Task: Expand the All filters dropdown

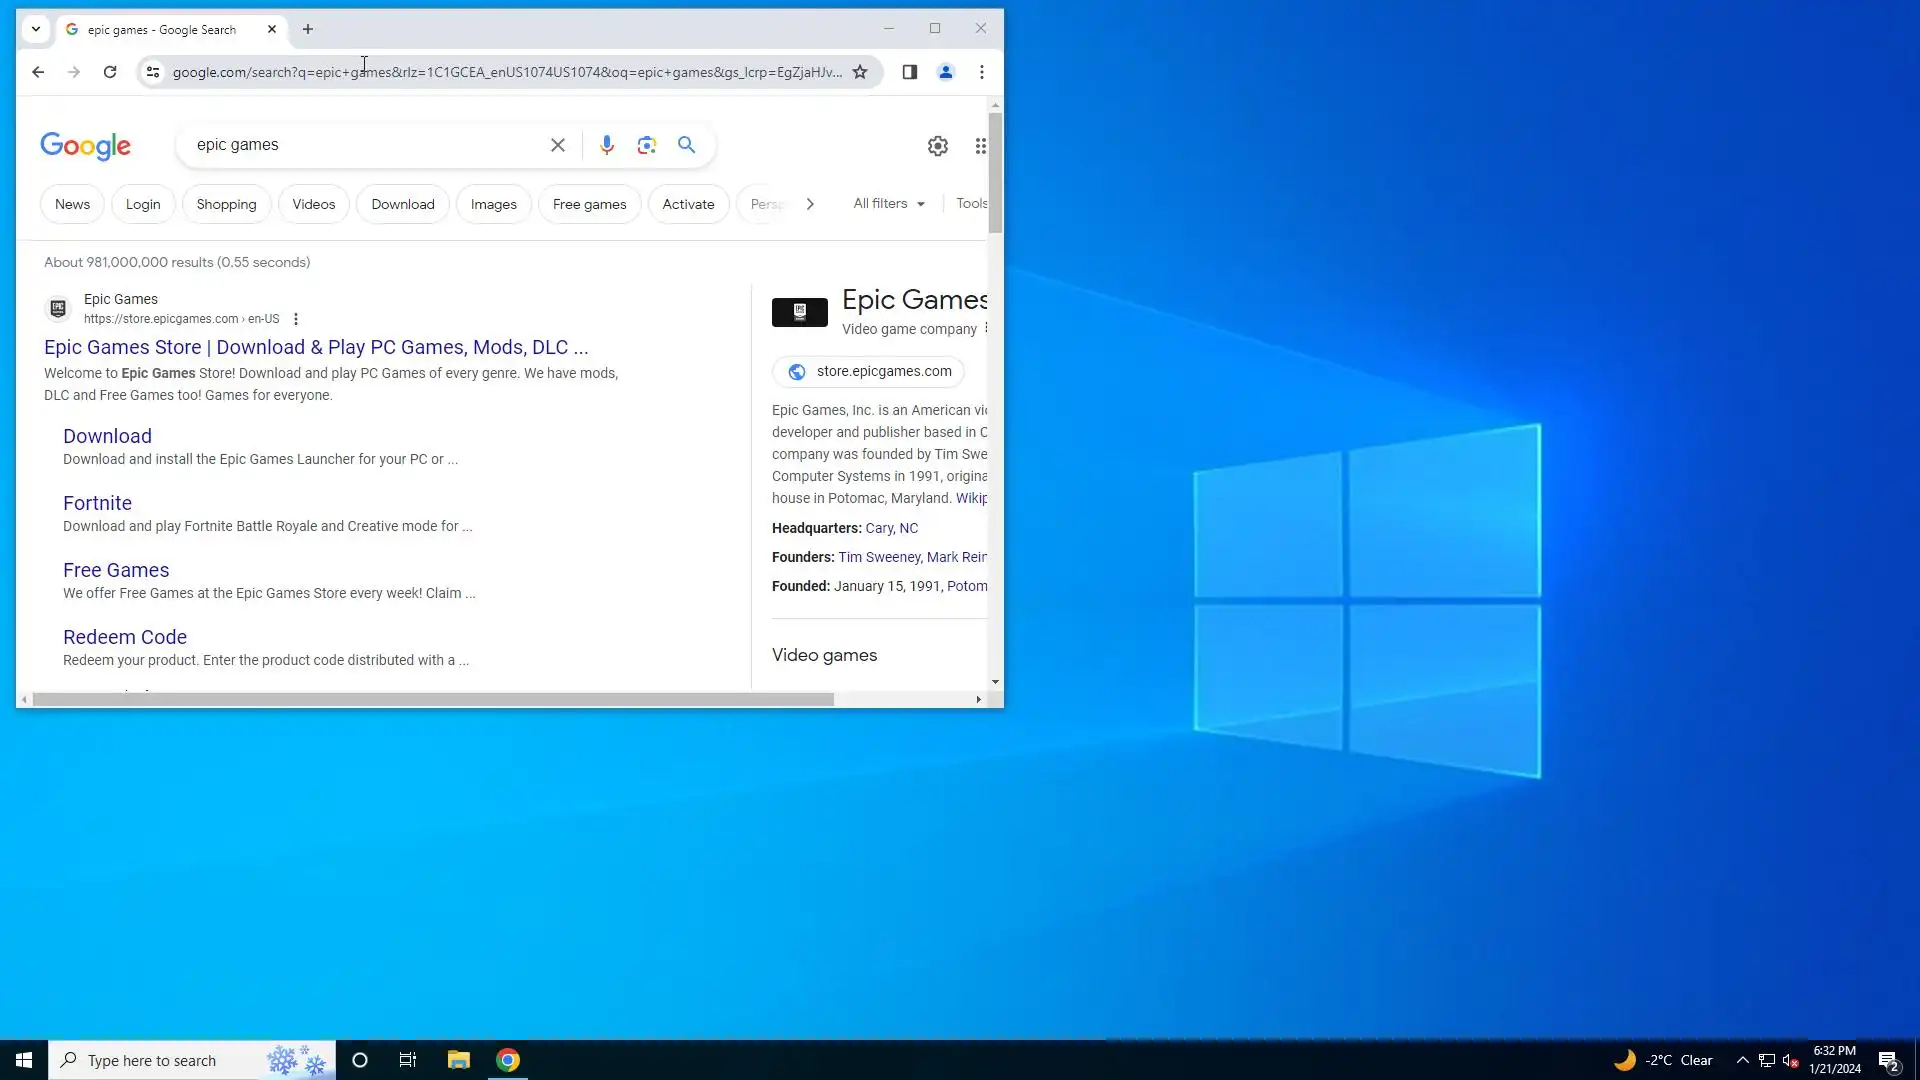Action: [x=888, y=204]
